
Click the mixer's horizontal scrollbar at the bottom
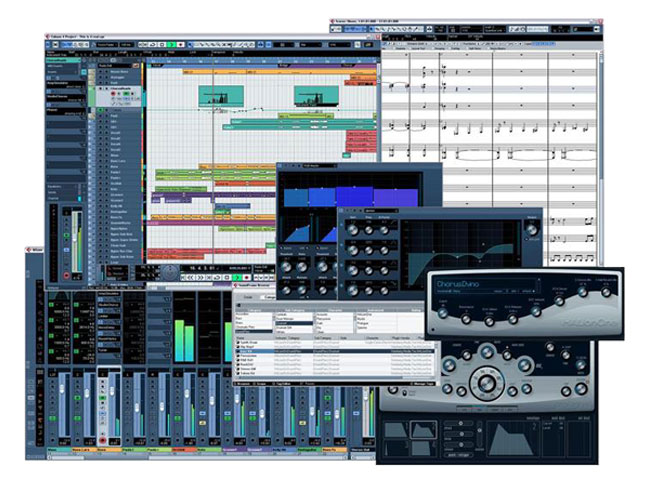pos(198,457)
